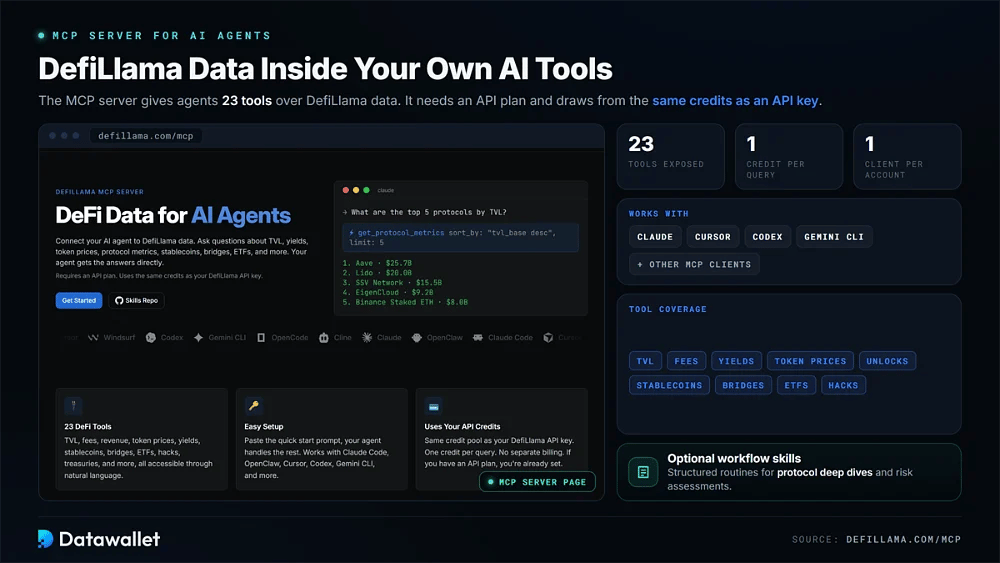Click the Claude starburst icon
1000x563 pixels.
click(367, 337)
